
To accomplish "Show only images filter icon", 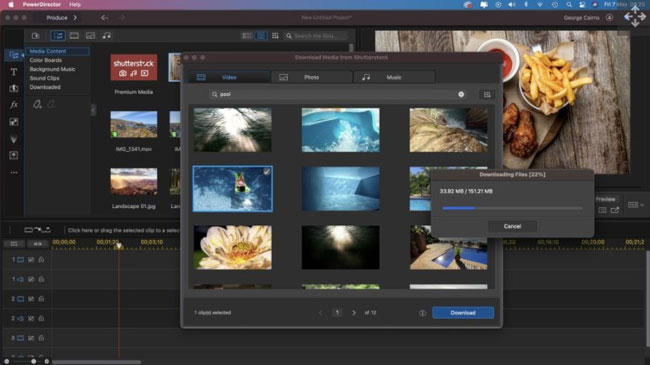I will click(x=90, y=36).
